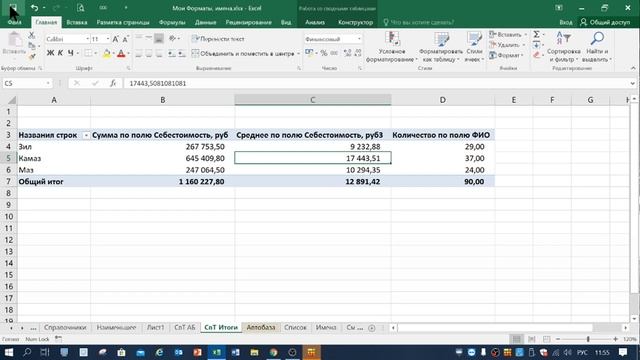Collapse the ribbon chevron

[633, 68]
